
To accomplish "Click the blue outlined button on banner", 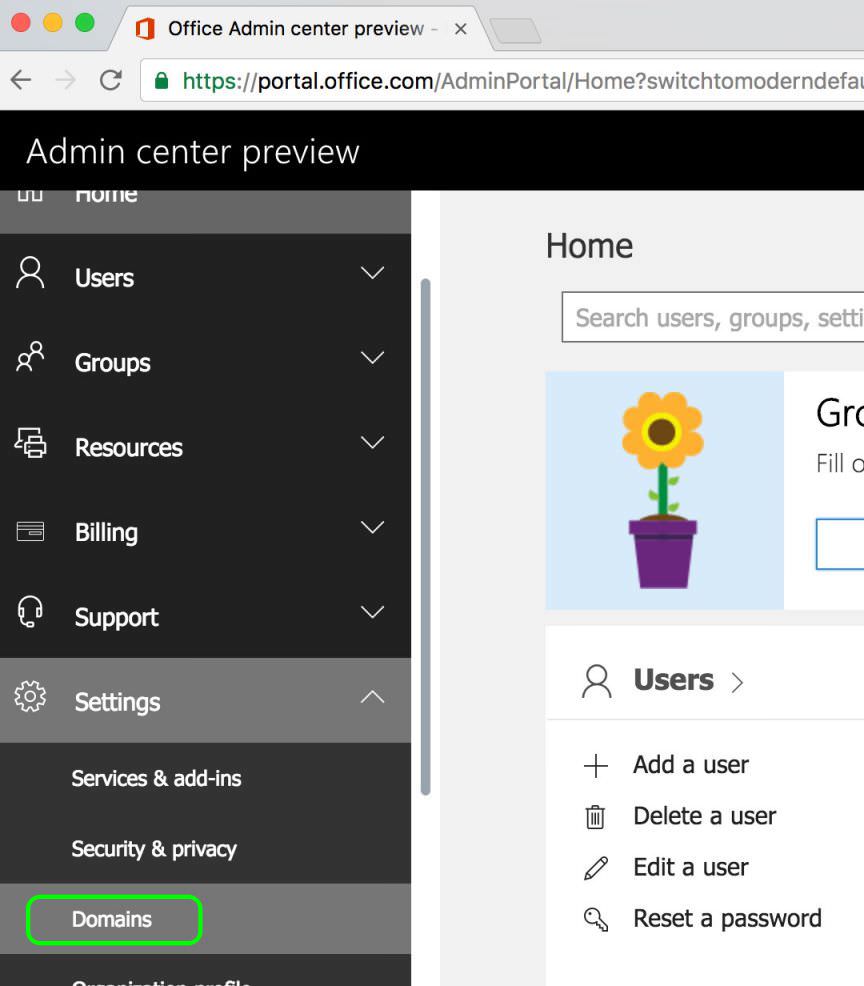I will tap(840, 544).
